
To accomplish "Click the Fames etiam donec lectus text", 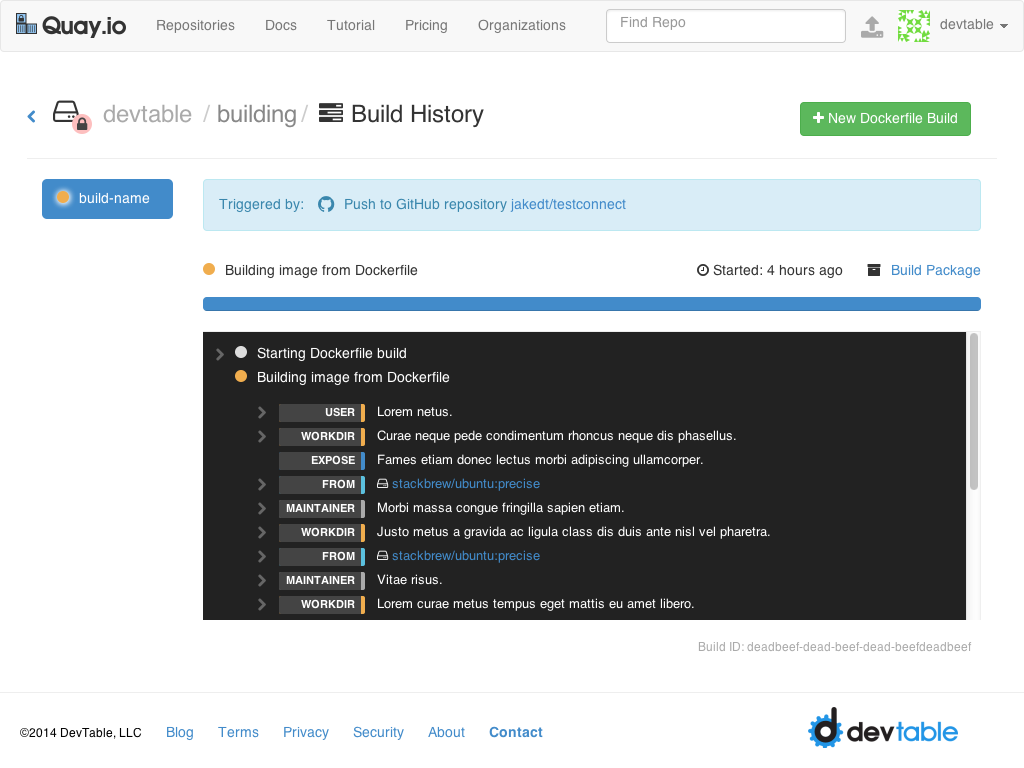I will click(539, 460).
